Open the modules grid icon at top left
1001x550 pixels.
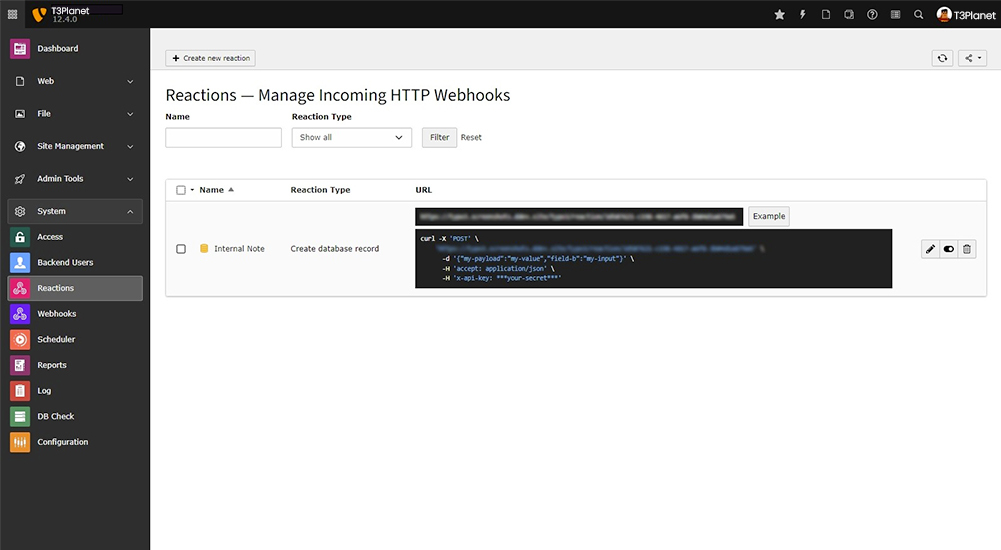coord(12,14)
